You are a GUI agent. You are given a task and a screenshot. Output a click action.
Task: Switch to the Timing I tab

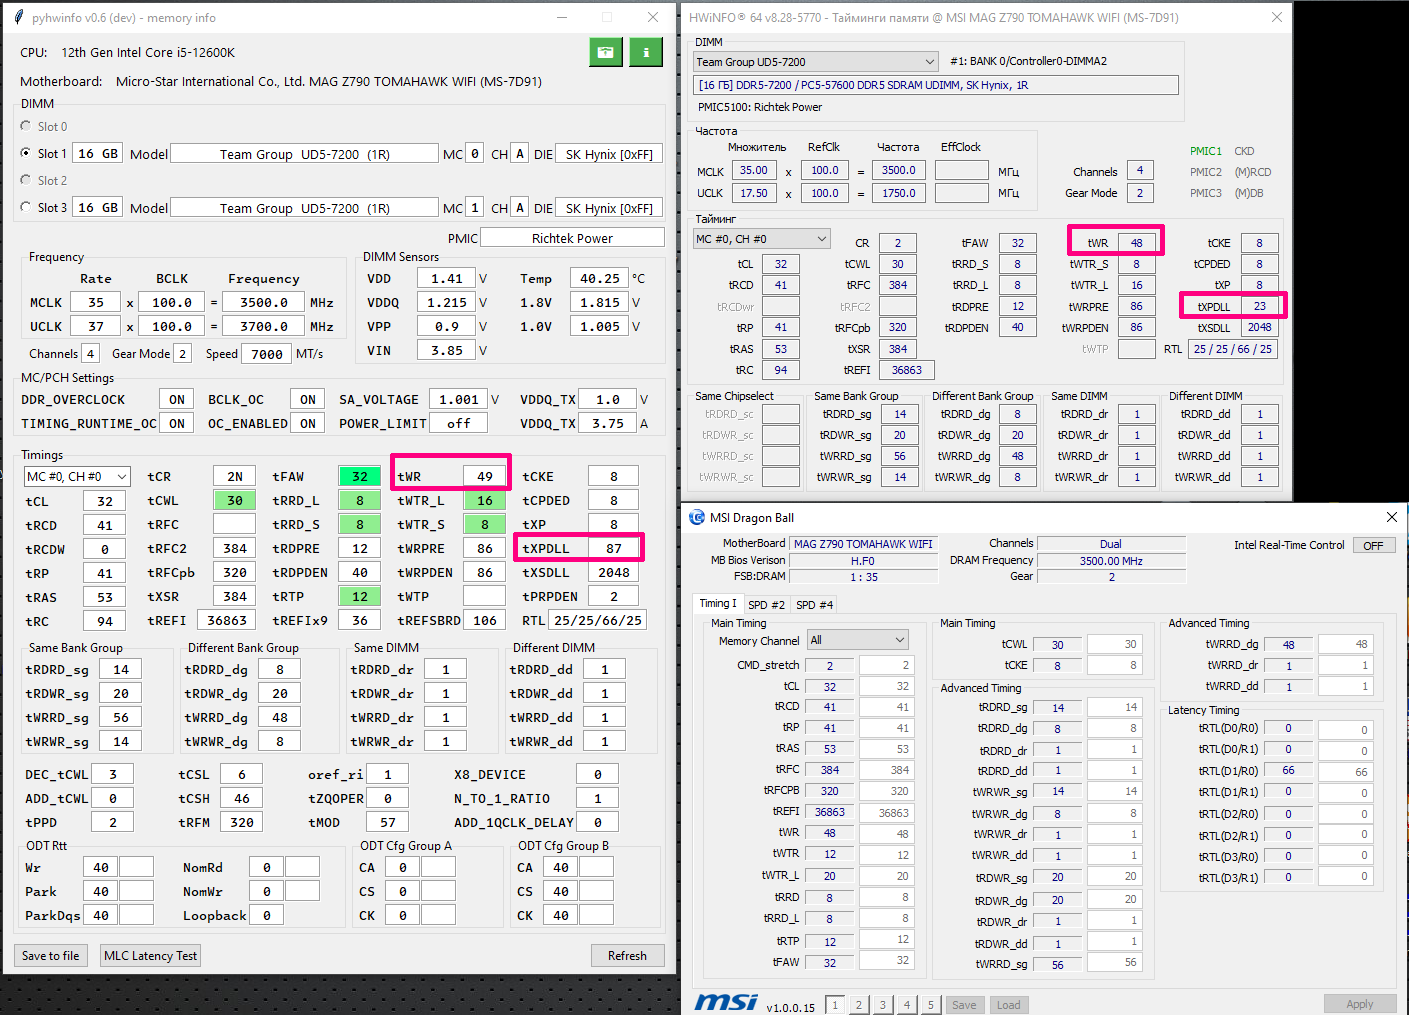718,603
